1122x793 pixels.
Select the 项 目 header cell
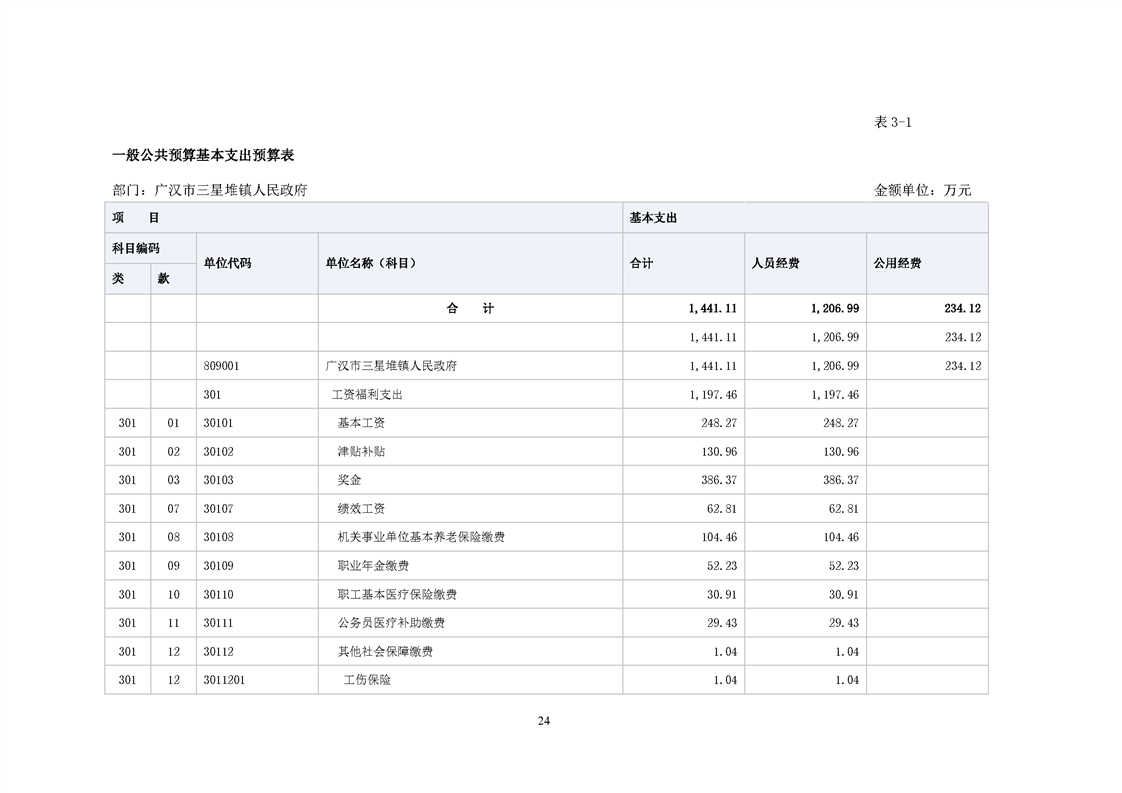pos(364,218)
